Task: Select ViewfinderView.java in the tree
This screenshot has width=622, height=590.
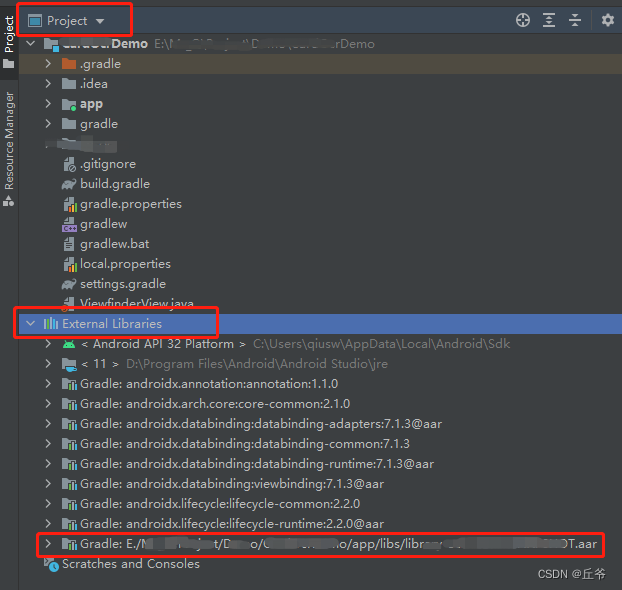Action: click(137, 303)
